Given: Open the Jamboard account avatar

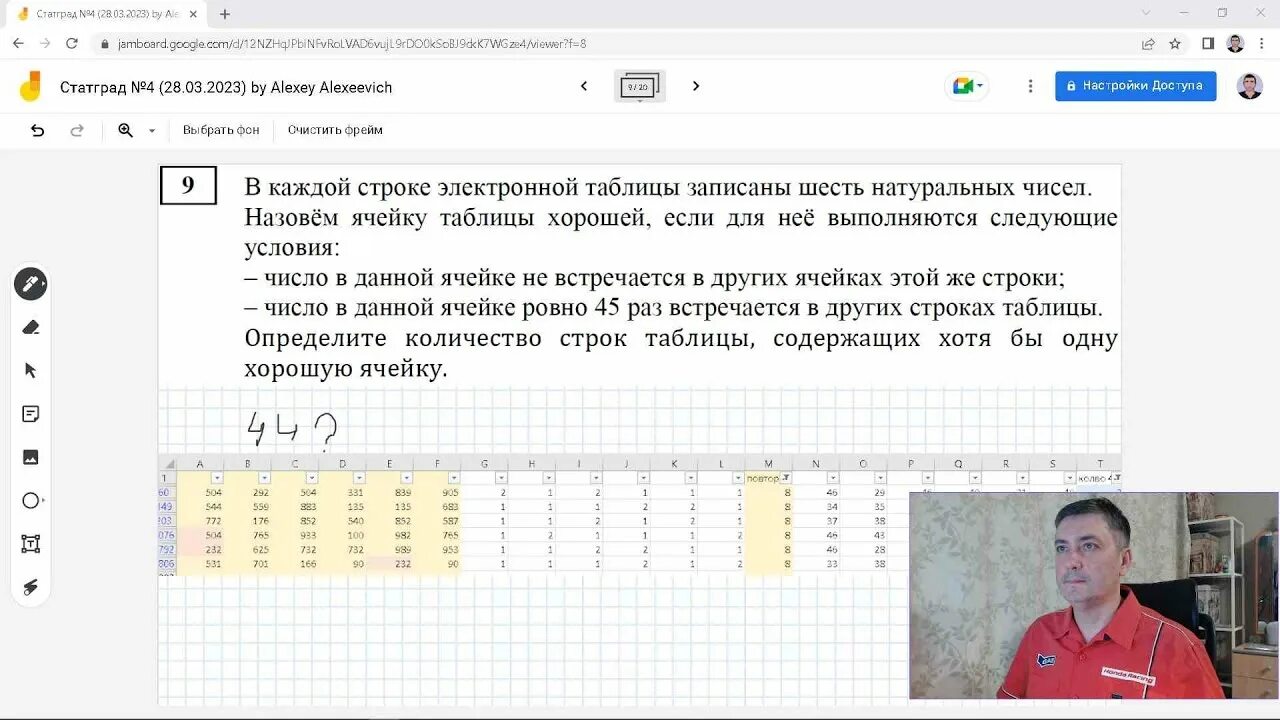Looking at the screenshot, I should (x=1250, y=86).
